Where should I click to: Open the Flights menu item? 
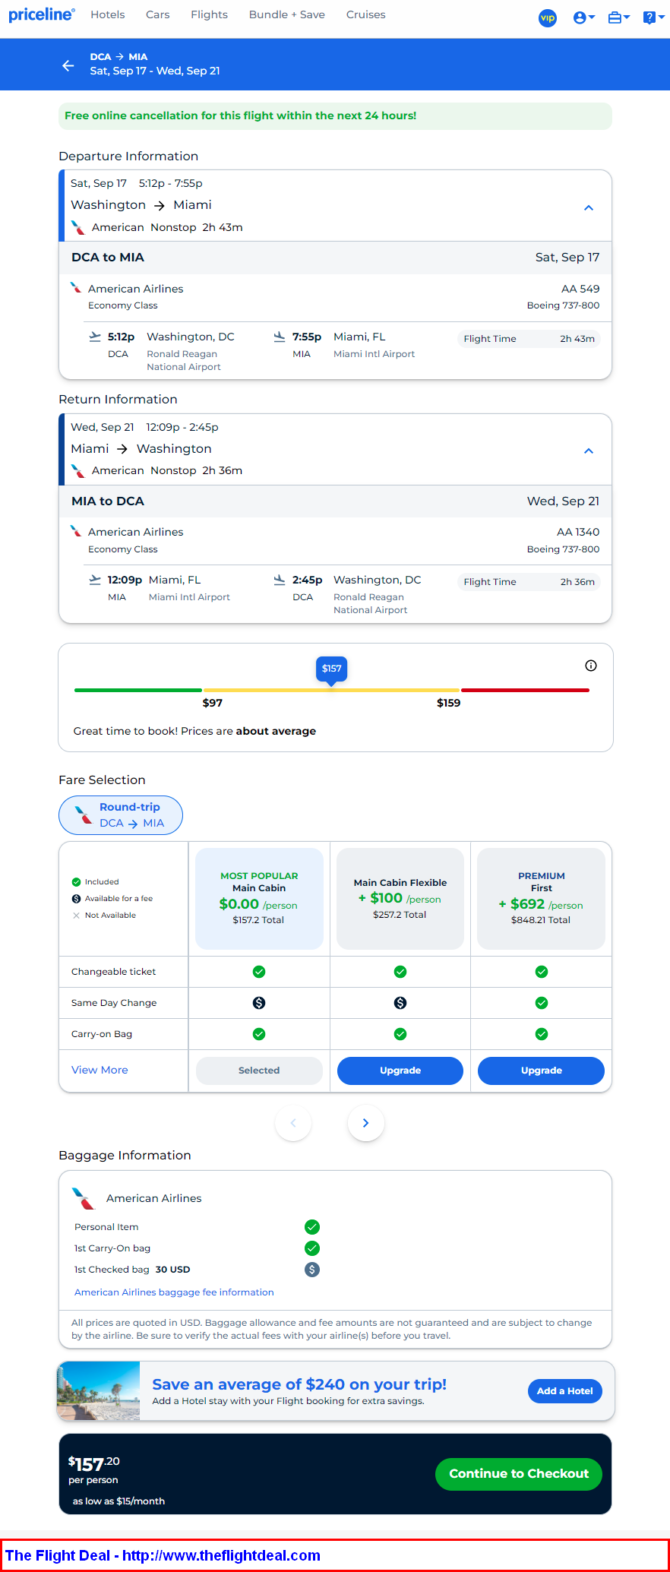coord(209,15)
